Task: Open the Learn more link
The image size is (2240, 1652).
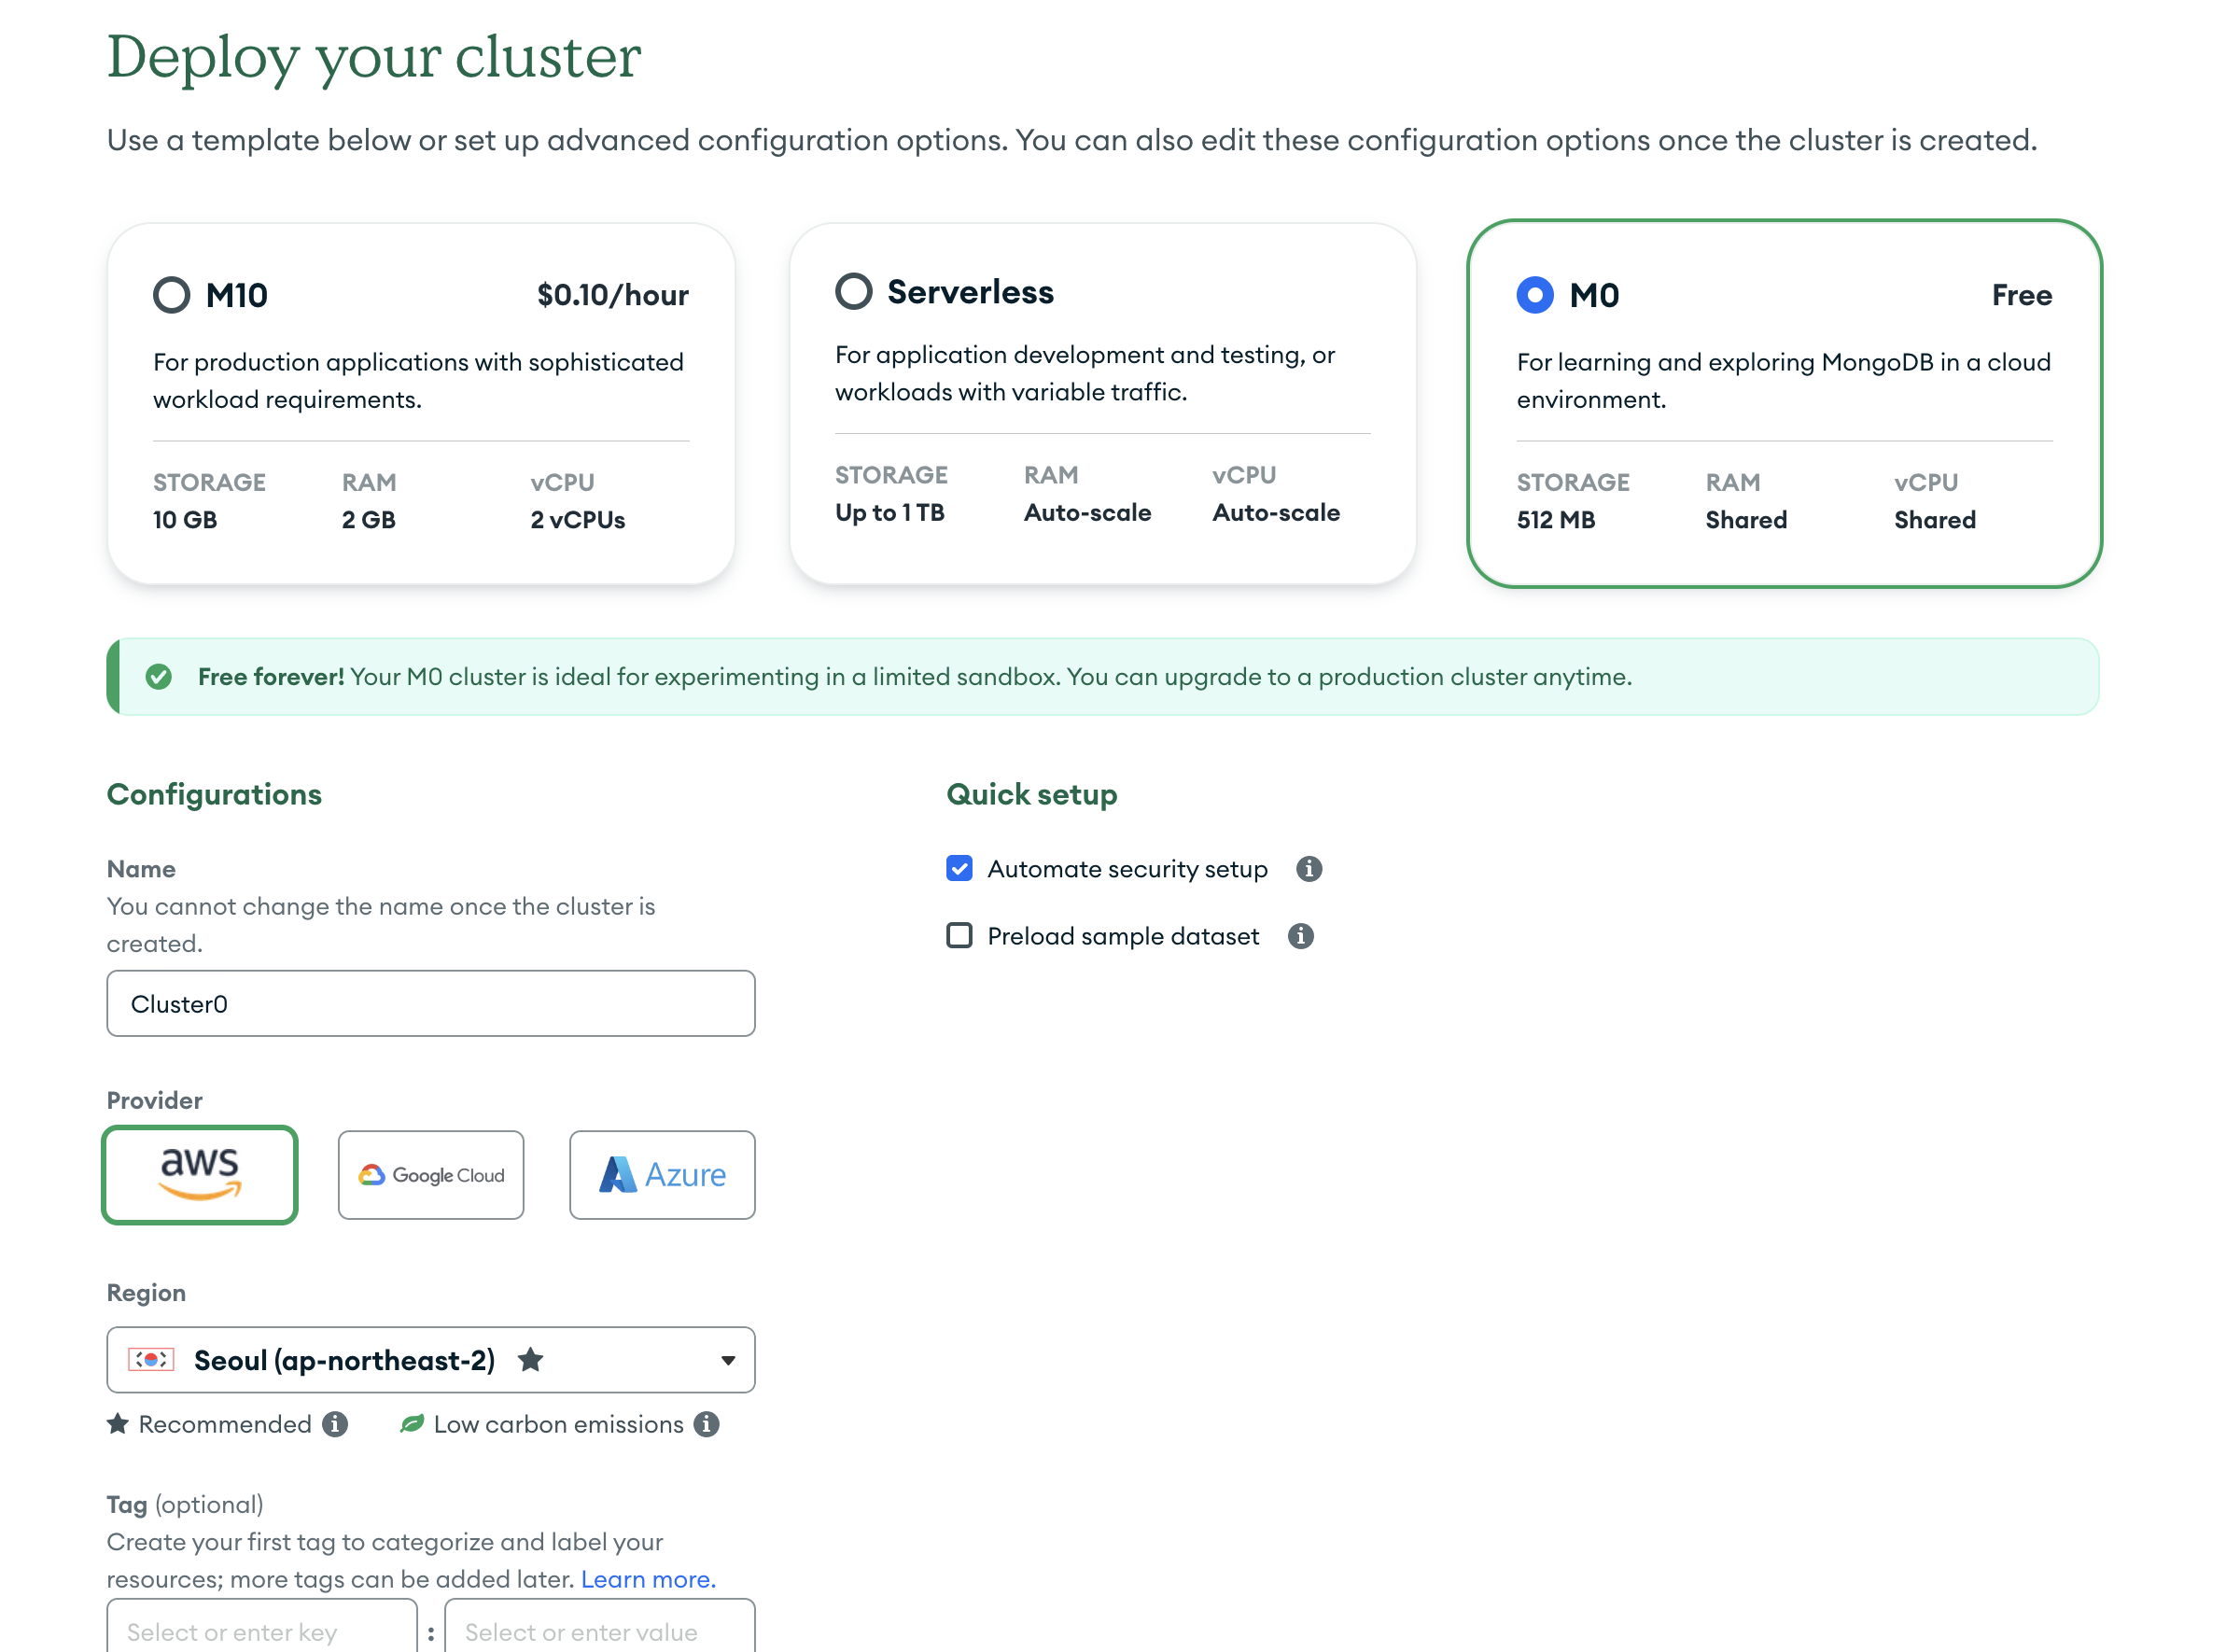Action: pyautogui.click(x=648, y=1579)
